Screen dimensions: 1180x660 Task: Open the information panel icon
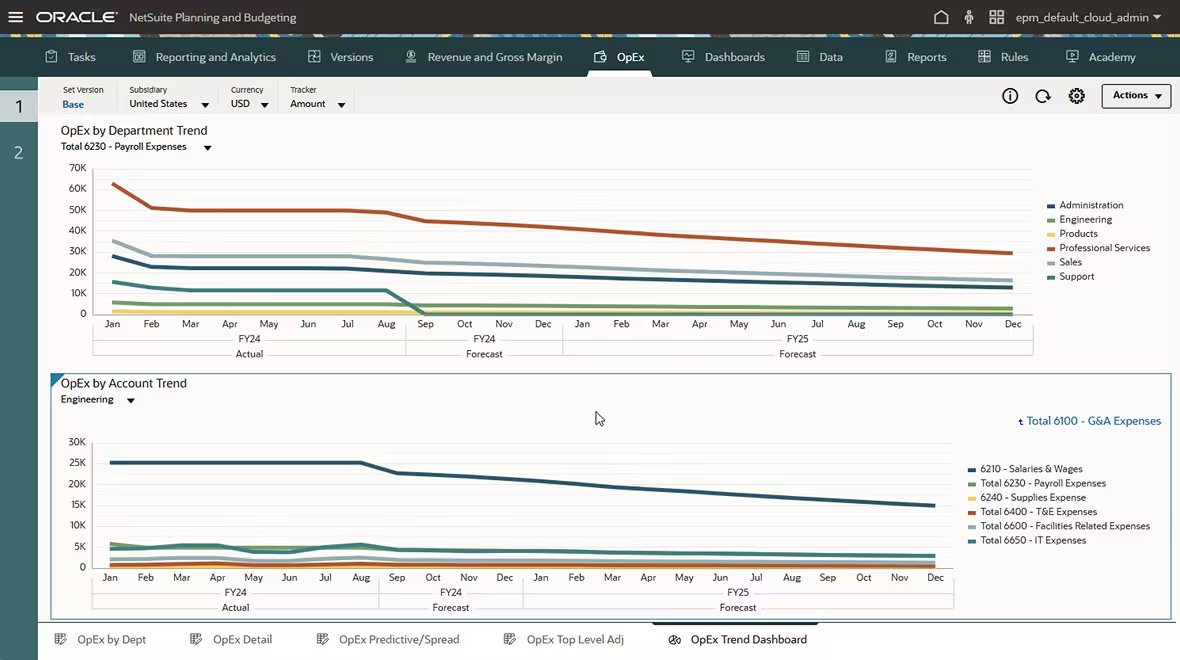pyautogui.click(x=1010, y=95)
